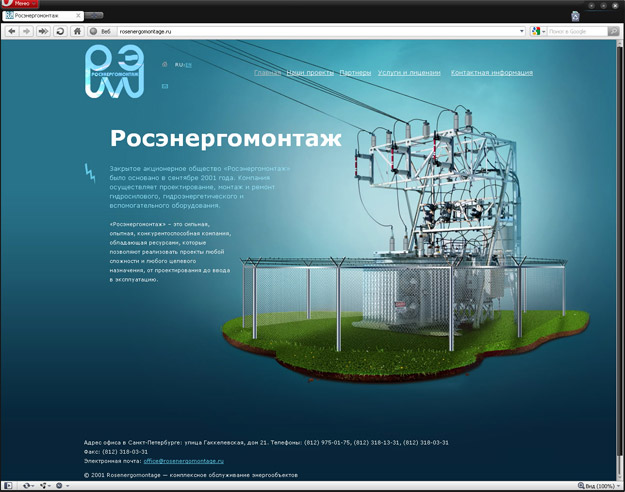This screenshot has height=492, width=625.
Task: Expand the address bar history dropdown
Action: tap(522, 31)
